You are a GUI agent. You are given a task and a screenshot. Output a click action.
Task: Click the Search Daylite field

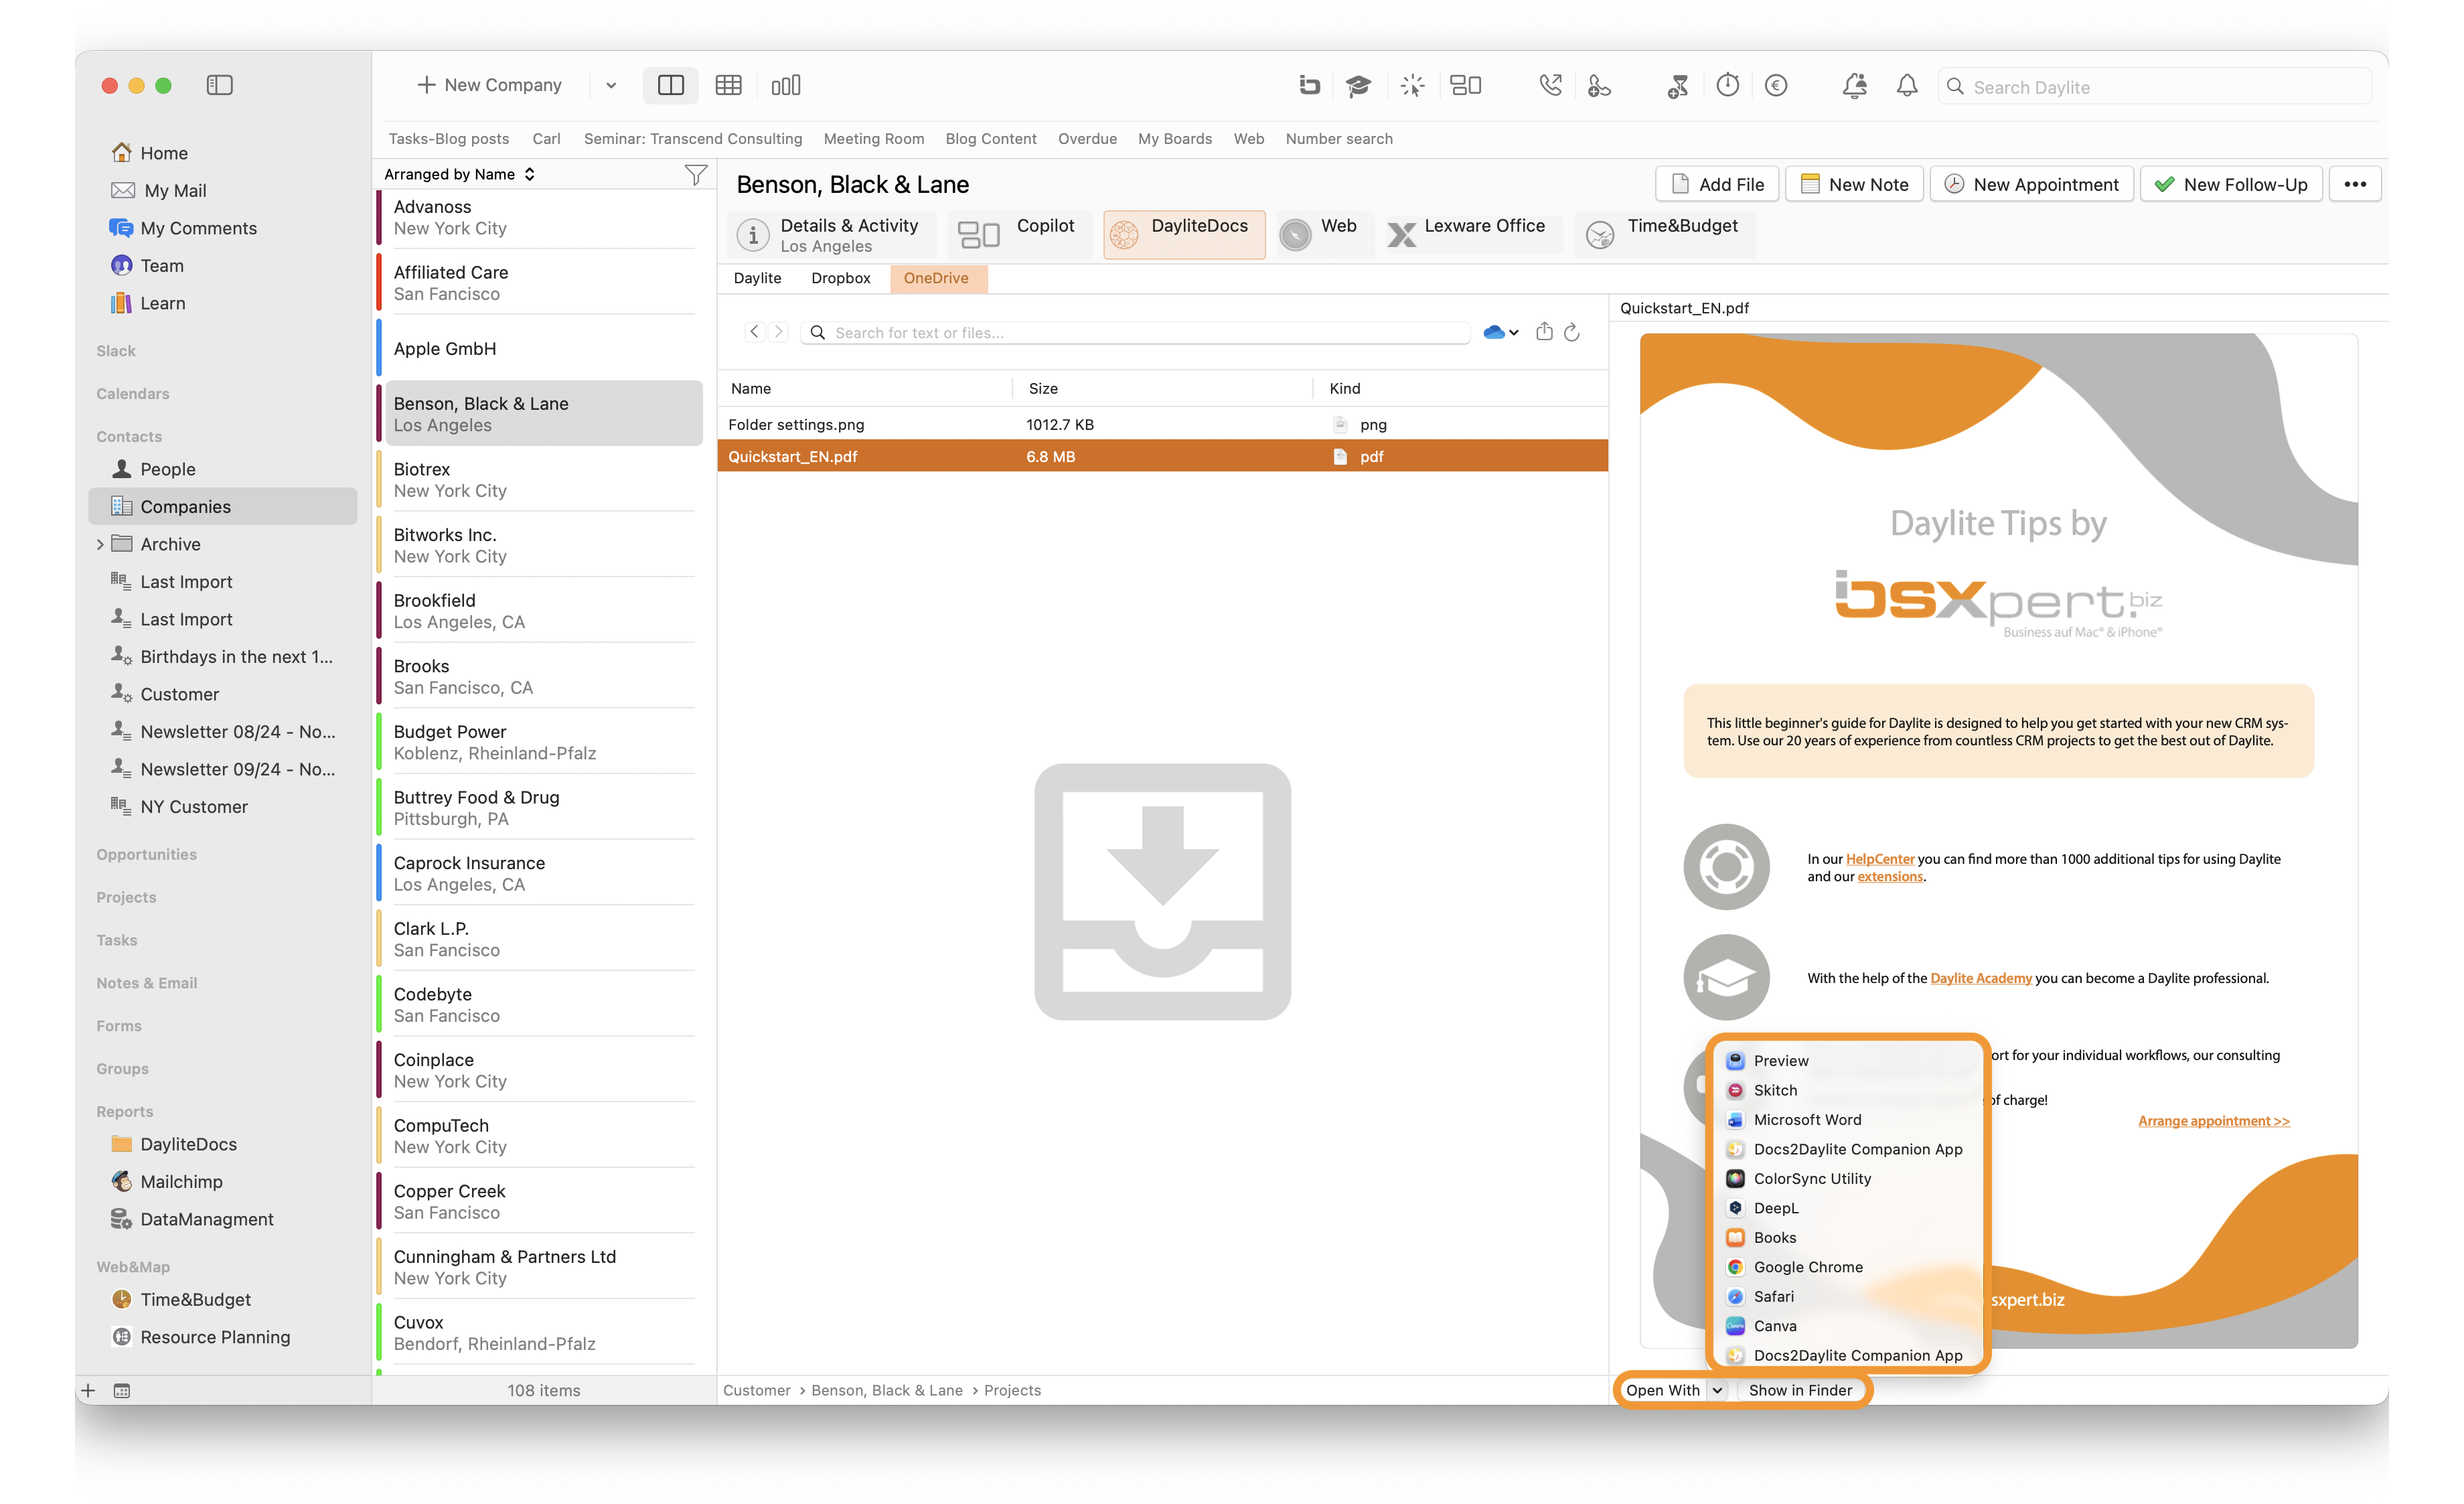2155,87
